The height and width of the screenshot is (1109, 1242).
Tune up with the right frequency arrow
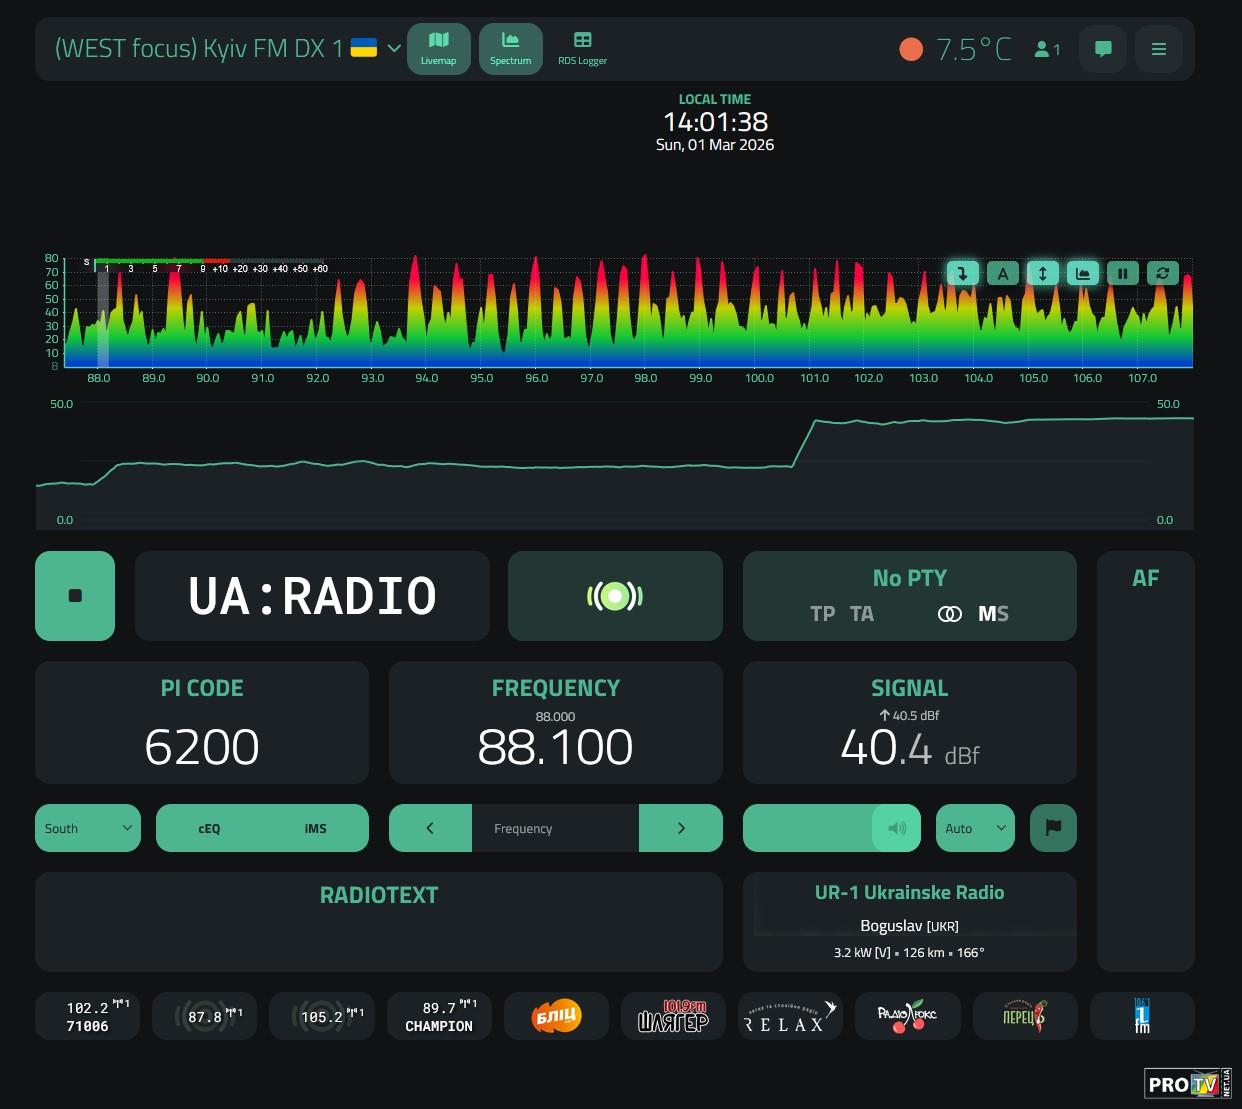(x=681, y=828)
